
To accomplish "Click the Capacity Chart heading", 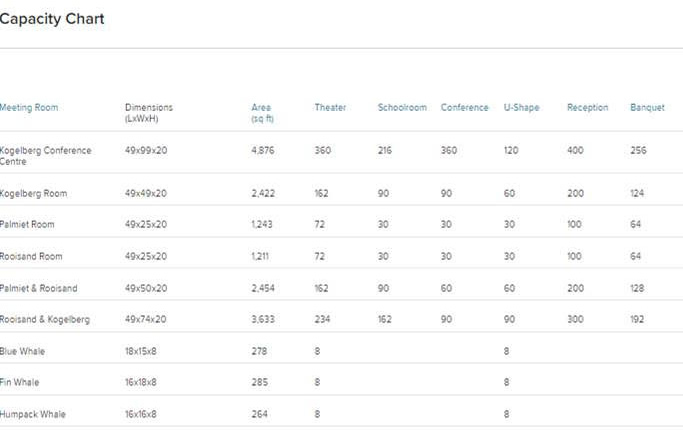I will point(52,19).
